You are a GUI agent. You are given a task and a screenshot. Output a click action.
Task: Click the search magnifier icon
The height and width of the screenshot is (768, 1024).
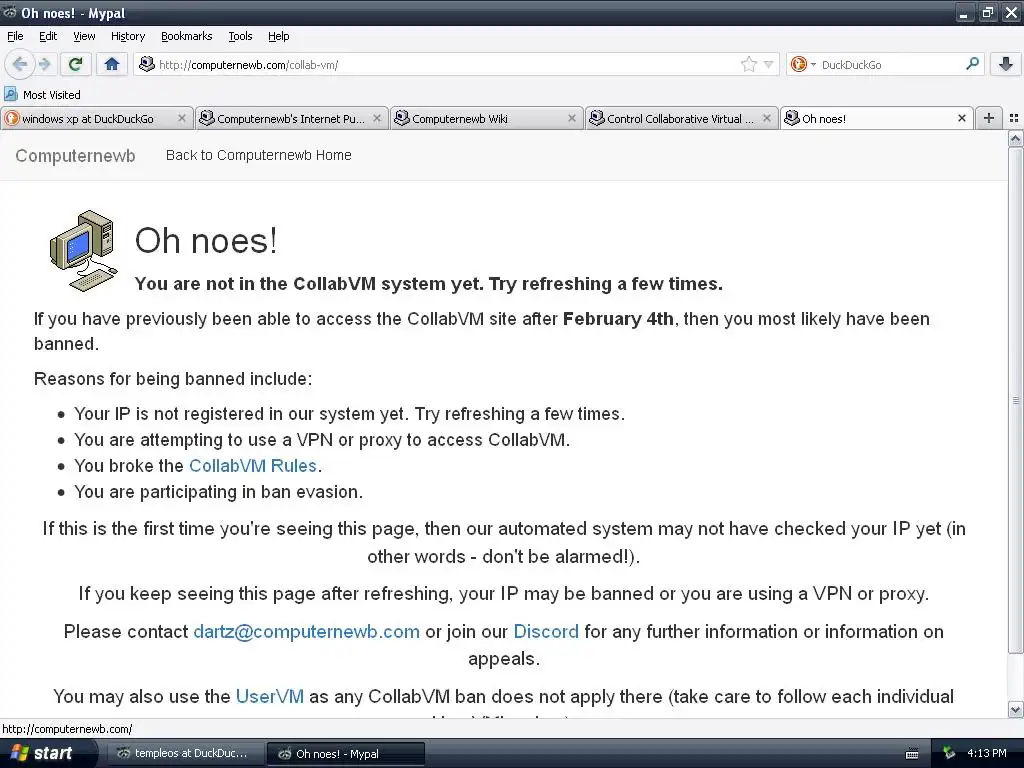[972, 64]
